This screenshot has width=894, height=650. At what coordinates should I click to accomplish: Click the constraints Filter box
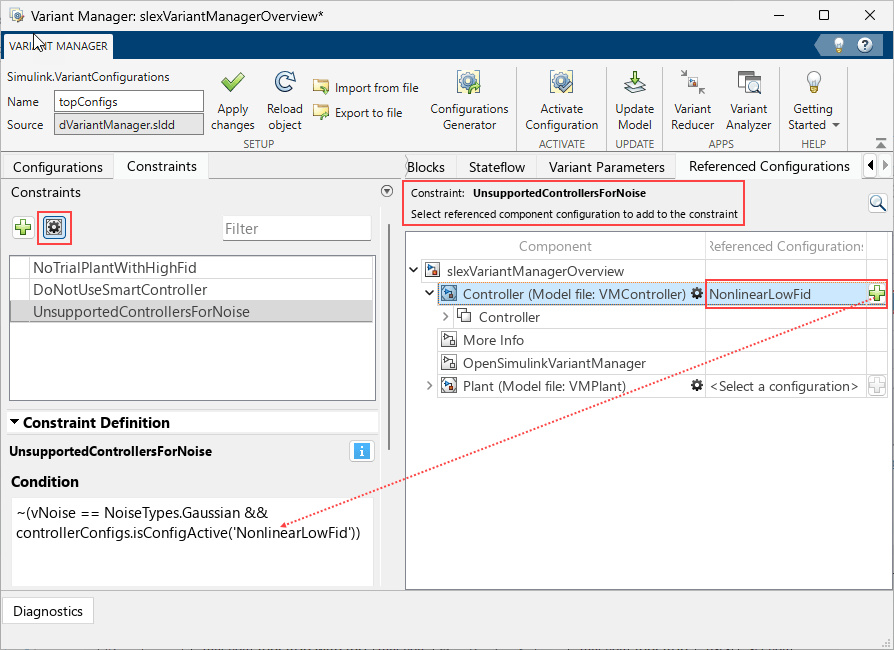point(296,229)
